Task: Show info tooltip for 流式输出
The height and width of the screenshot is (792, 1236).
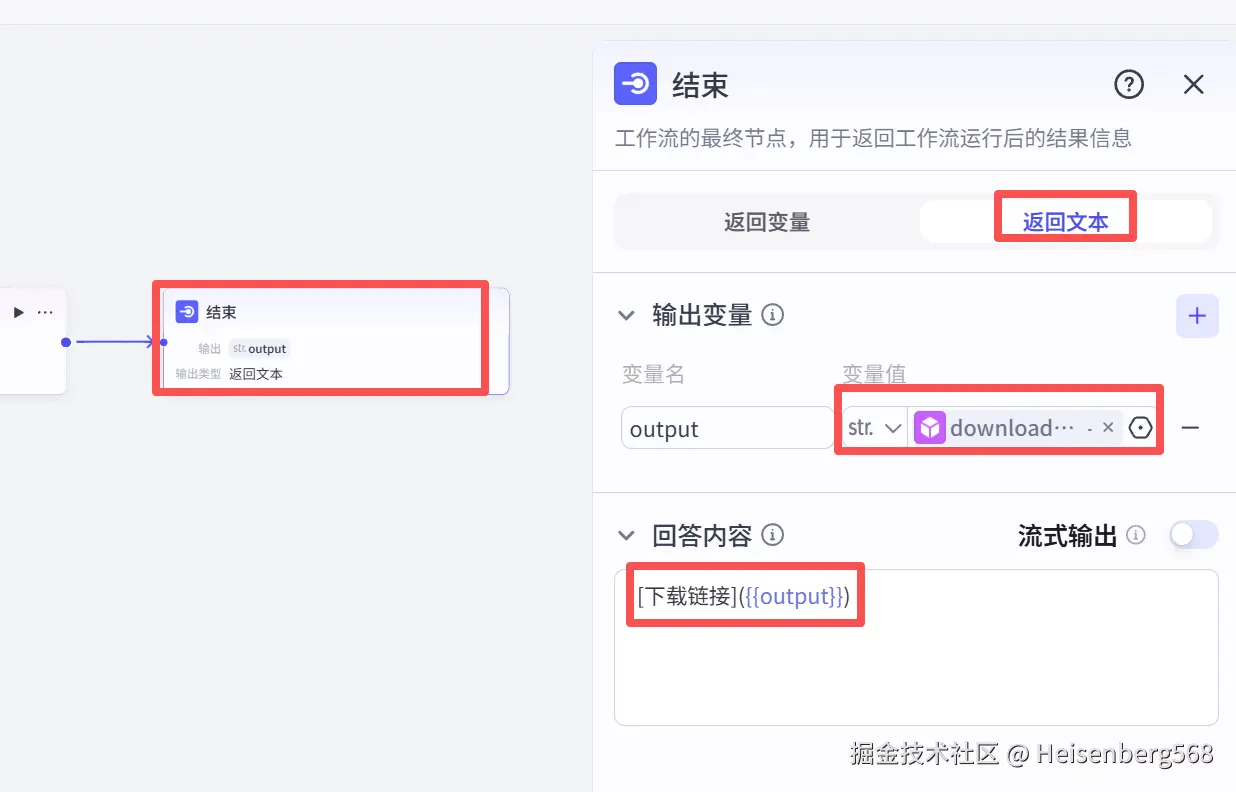Action: (1136, 535)
